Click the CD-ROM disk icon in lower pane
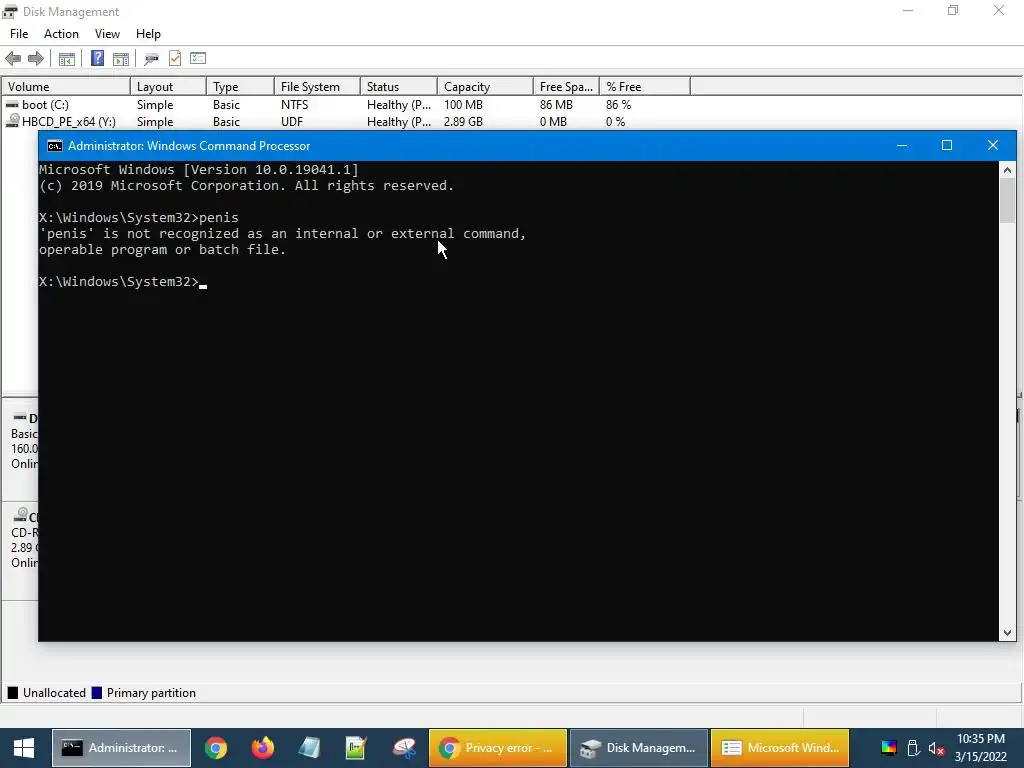 20,515
